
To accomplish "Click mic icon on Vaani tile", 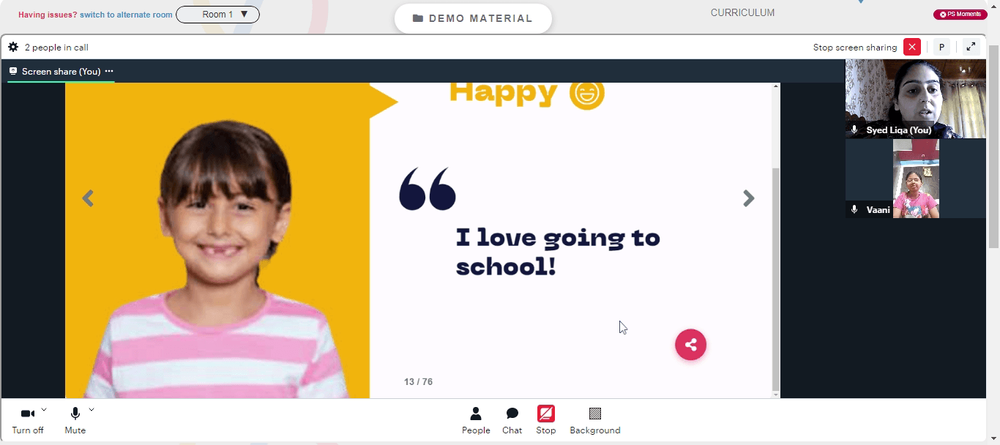I will pyautogui.click(x=855, y=209).
